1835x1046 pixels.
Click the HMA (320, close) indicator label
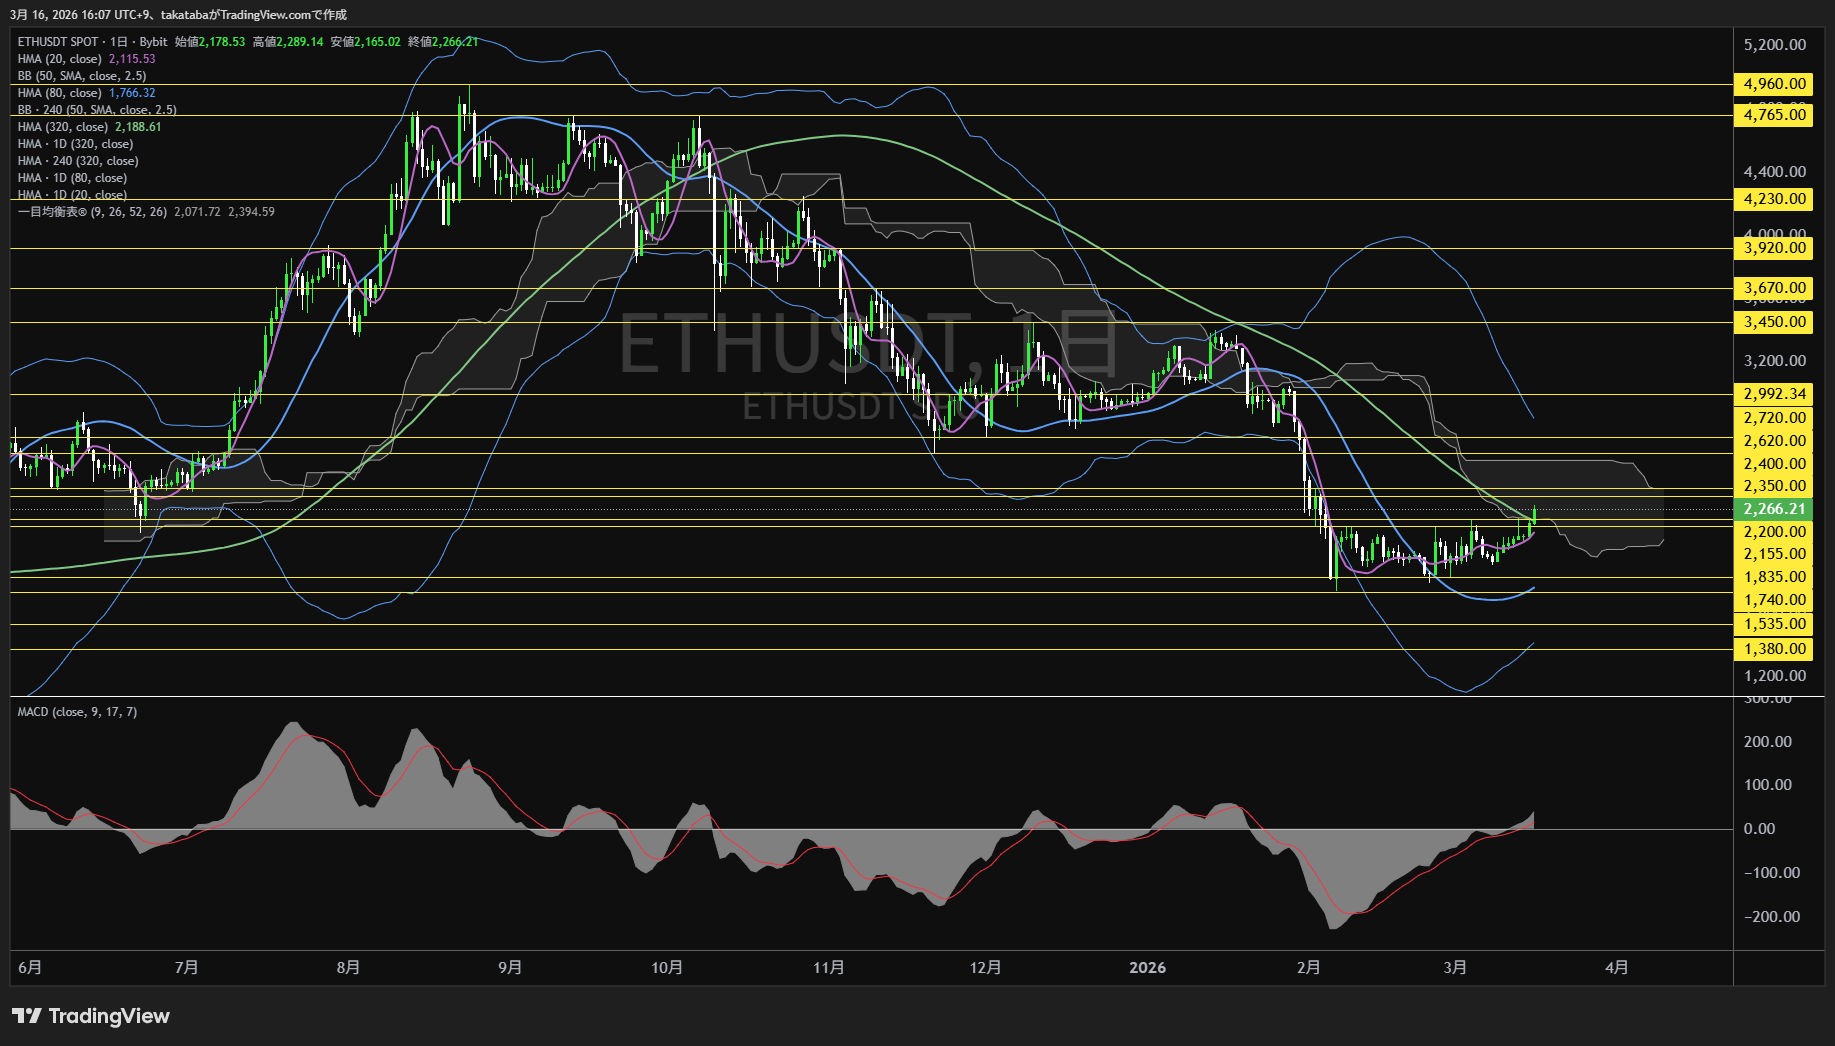click(x=63, y=127)
